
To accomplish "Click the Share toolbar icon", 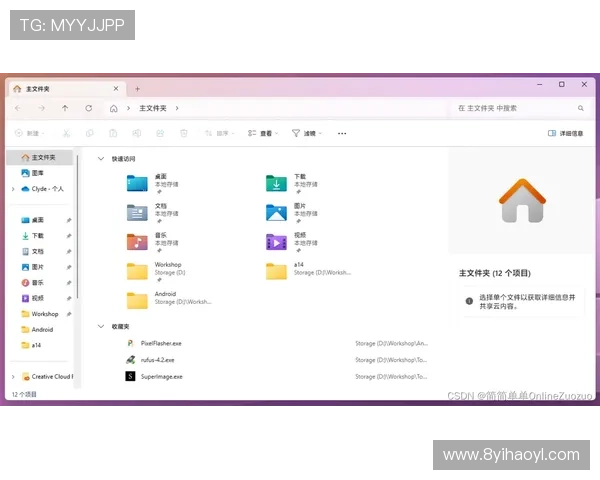I will click(160, 133).
